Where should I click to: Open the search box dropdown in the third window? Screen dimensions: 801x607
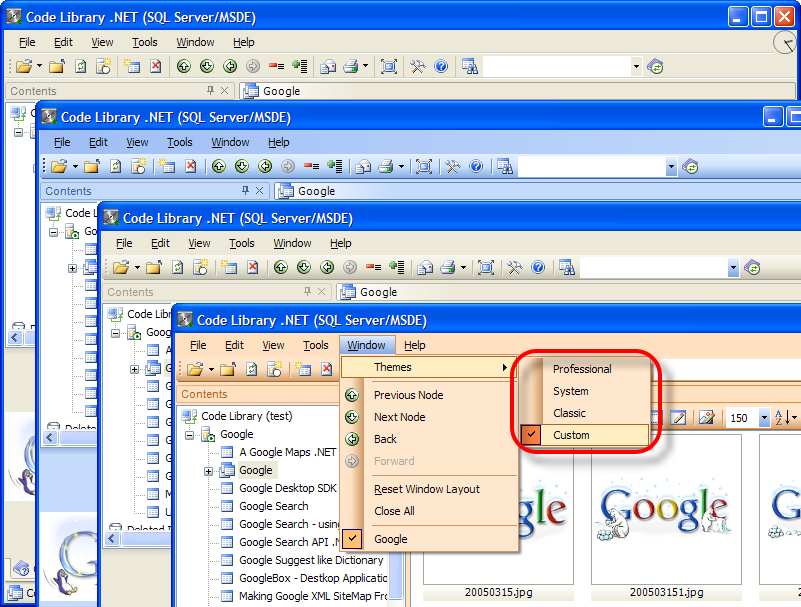pos(733,267)
